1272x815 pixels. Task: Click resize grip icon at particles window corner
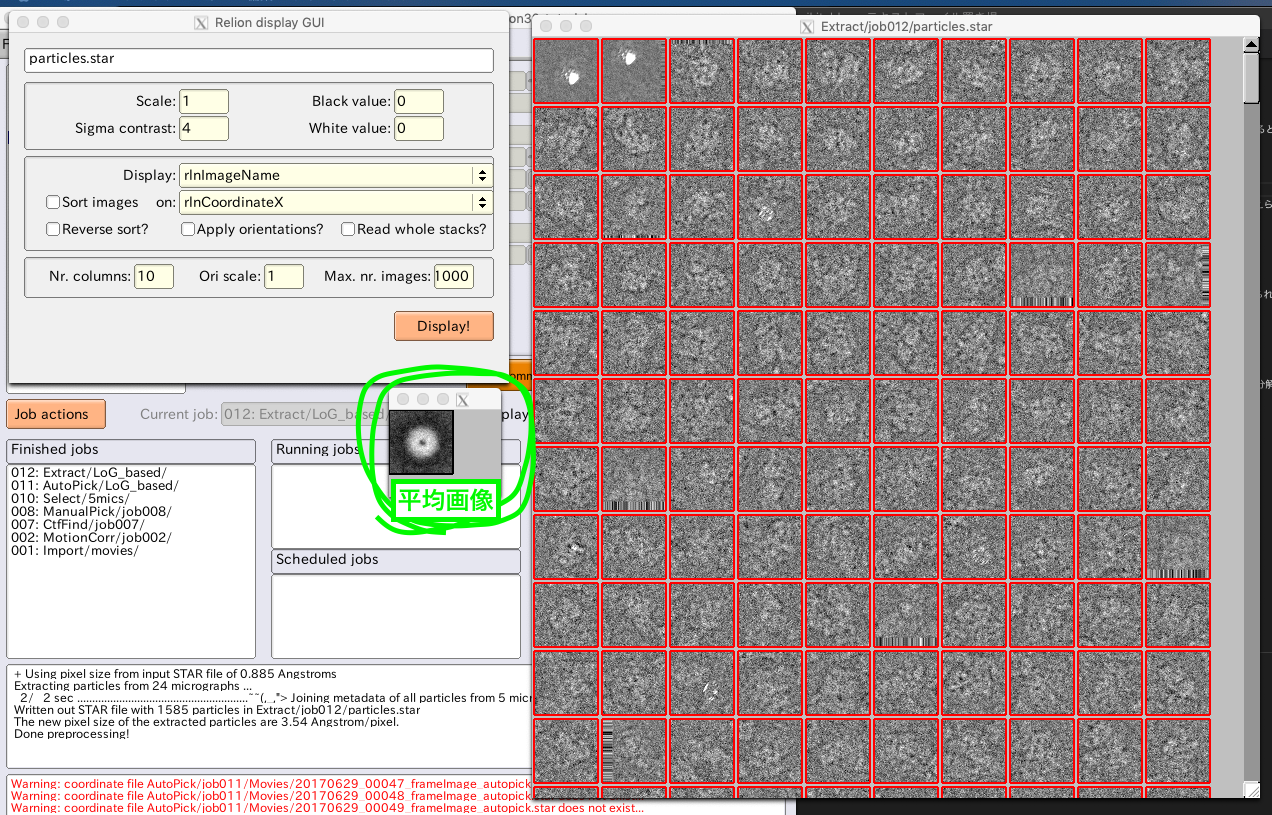pyautogui.click(x=1251, y=790)
